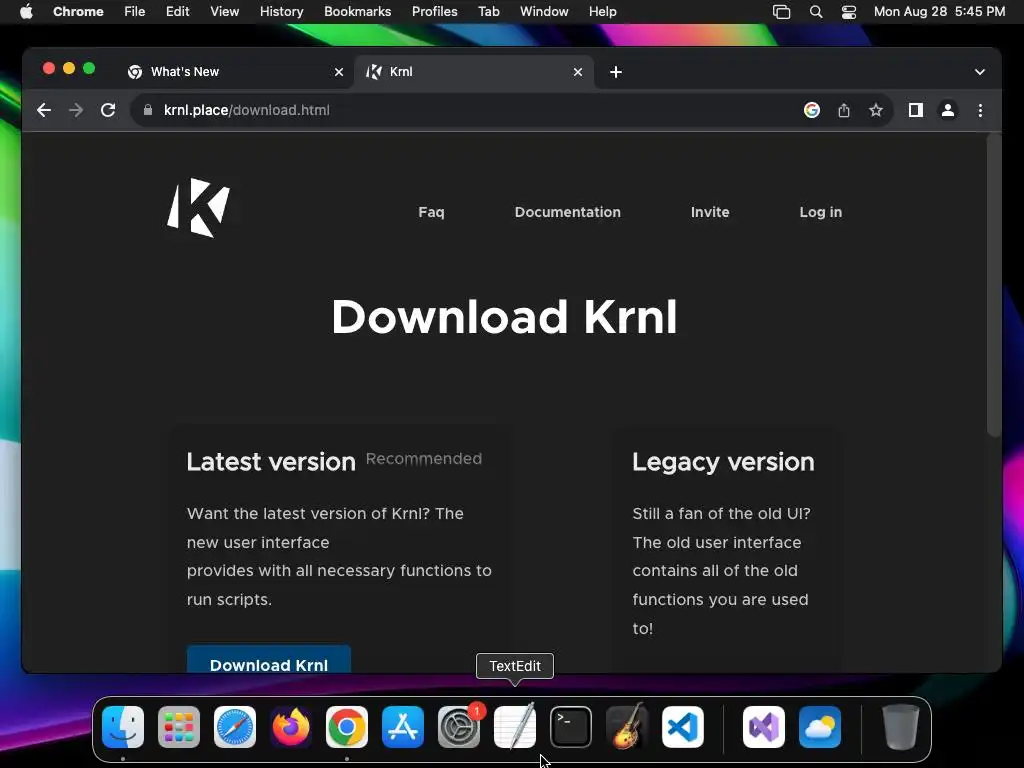
Task: Click the Download Krnl button
Action: pos(269,660)
